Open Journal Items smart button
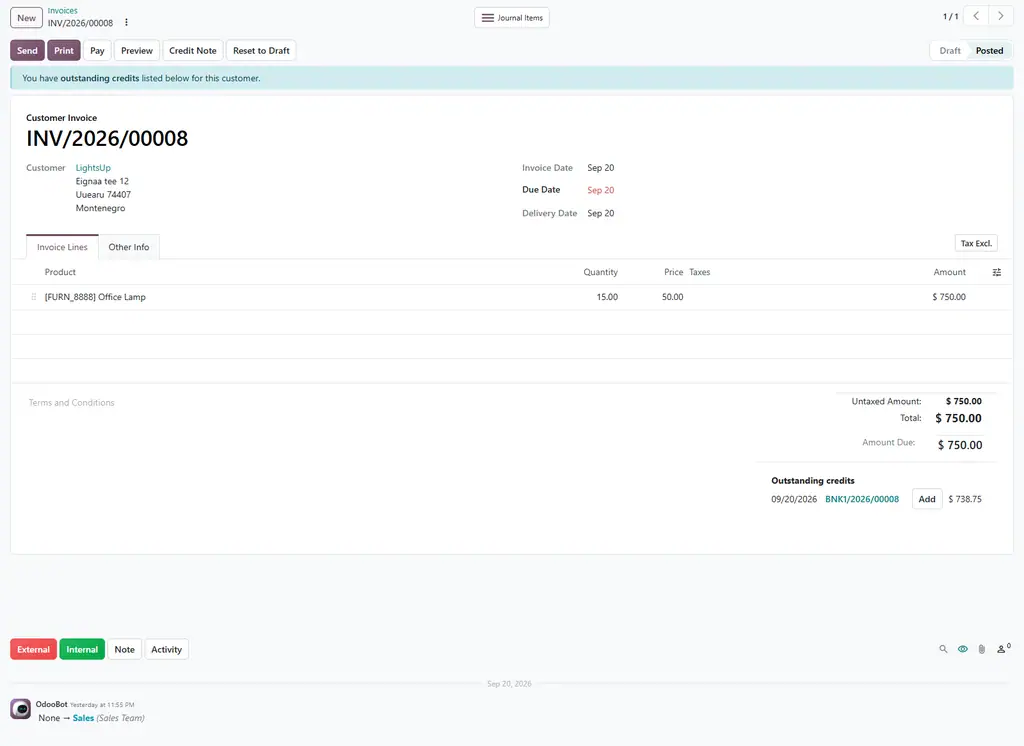Image resolution: width=1024 pixels, height=746 pixels. click(512, 18)
